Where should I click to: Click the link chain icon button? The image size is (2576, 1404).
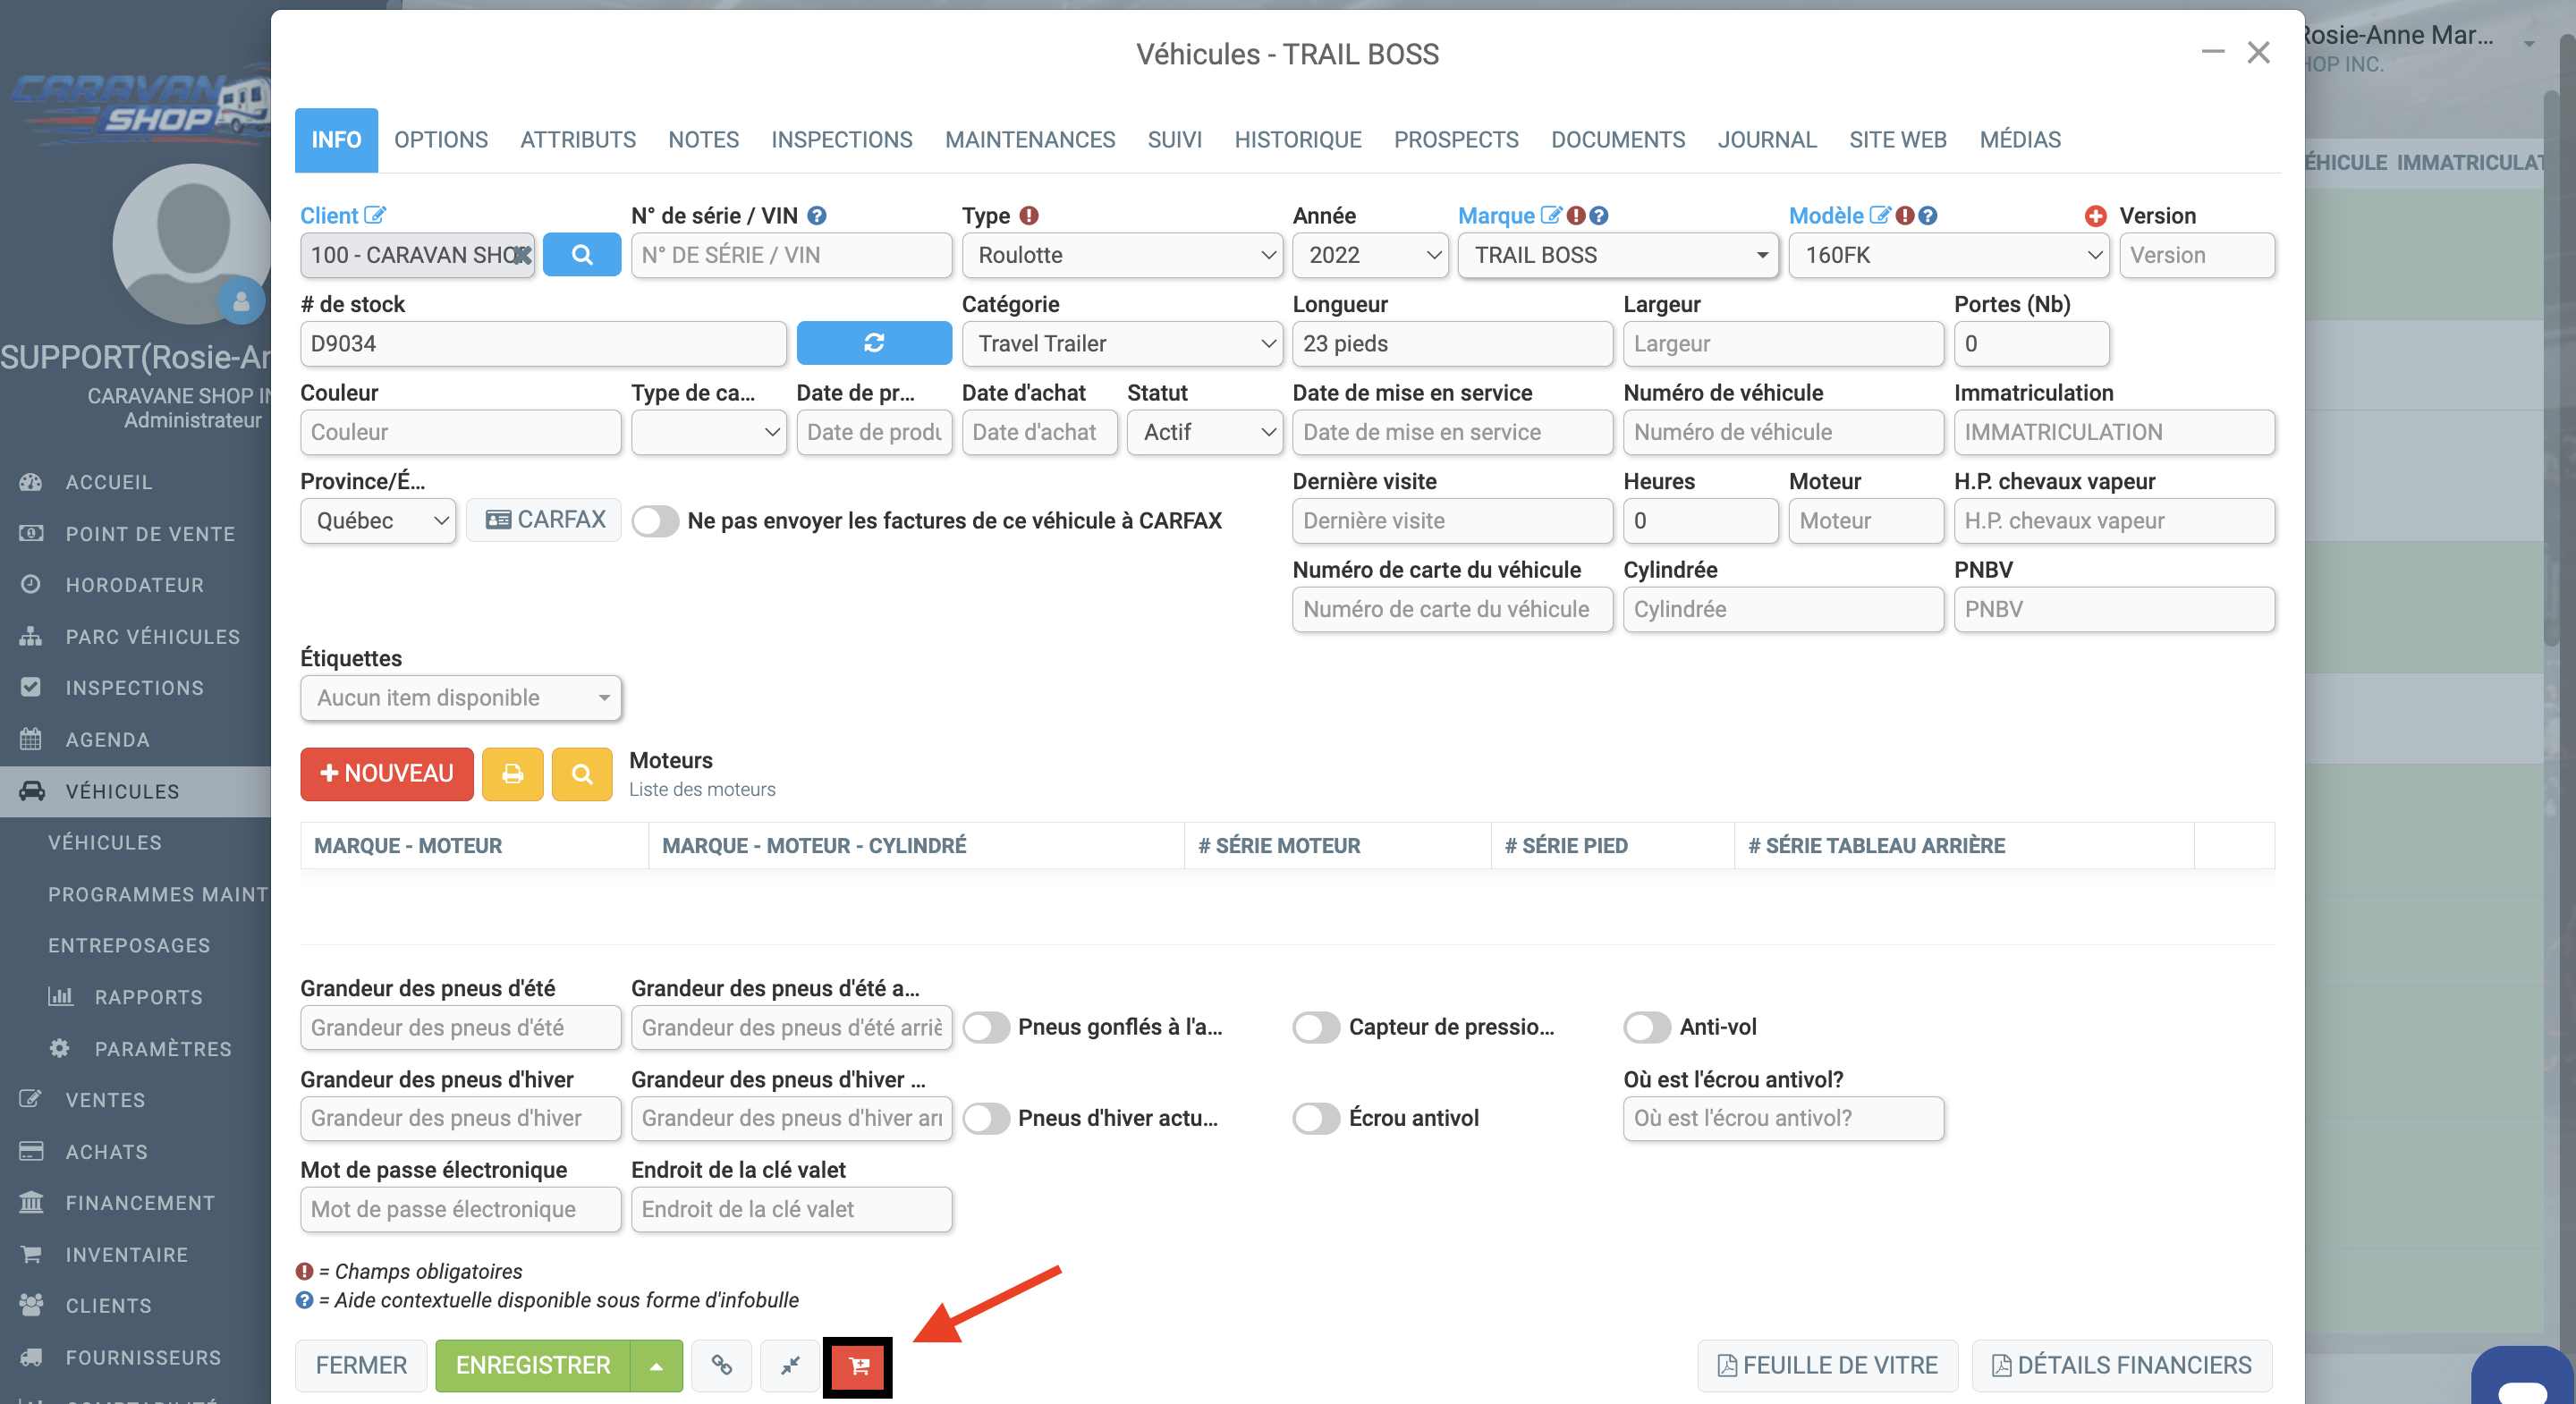[722, 1365]
